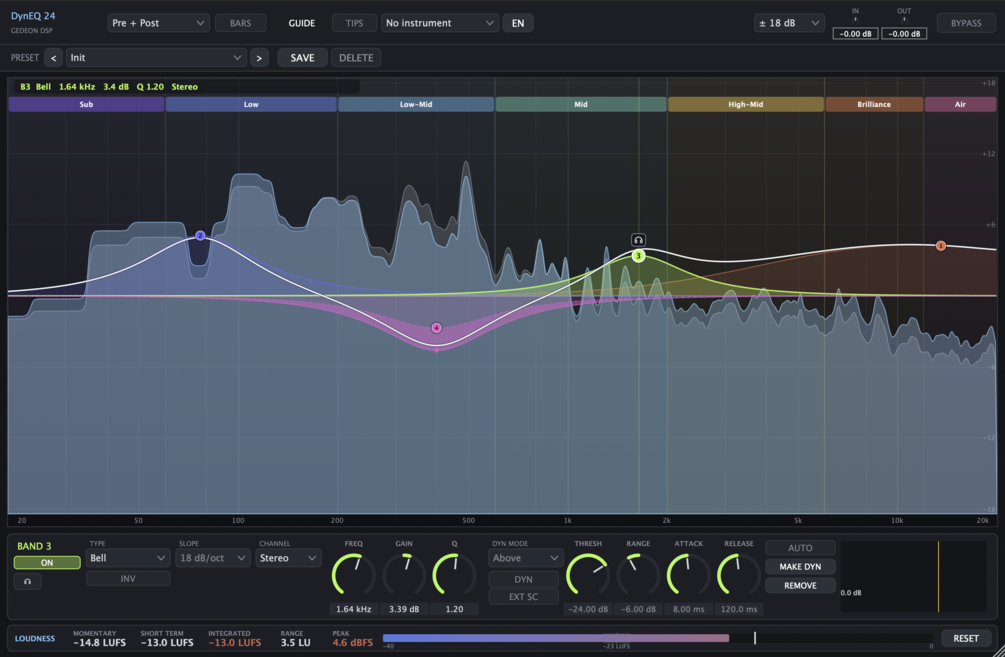The image size is (1005, 657).
Task: Toggle the headphone listen button under ON
Action: tap(28, 581)
